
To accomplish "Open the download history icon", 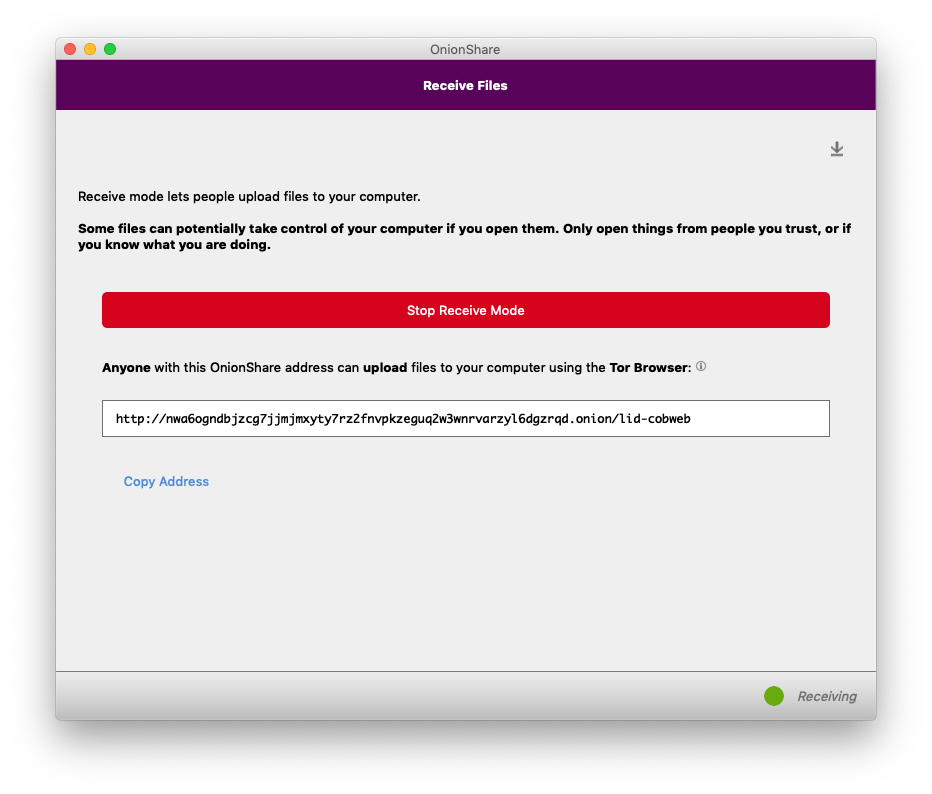I will (836, 149).
